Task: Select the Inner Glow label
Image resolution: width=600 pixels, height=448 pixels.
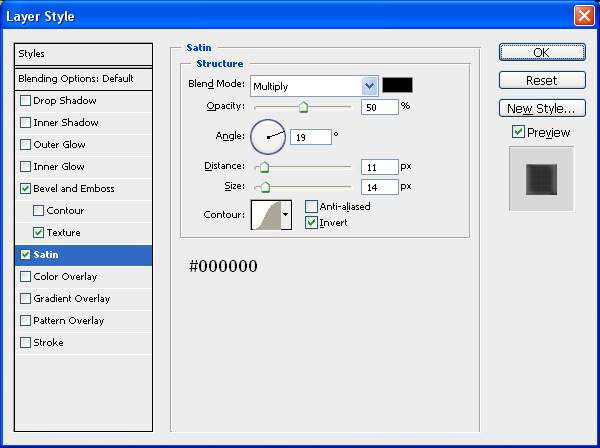Action: pos(59,166)
